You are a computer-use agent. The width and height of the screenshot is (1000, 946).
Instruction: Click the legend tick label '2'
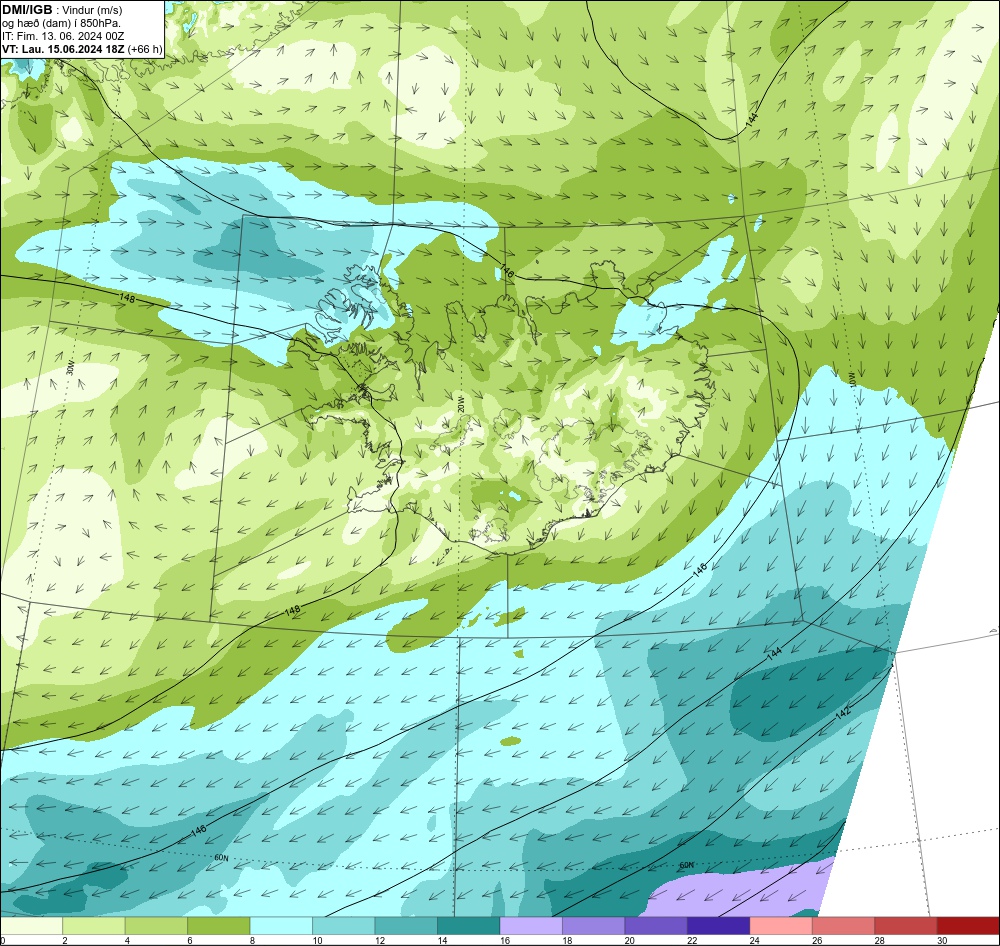[65, 940]
